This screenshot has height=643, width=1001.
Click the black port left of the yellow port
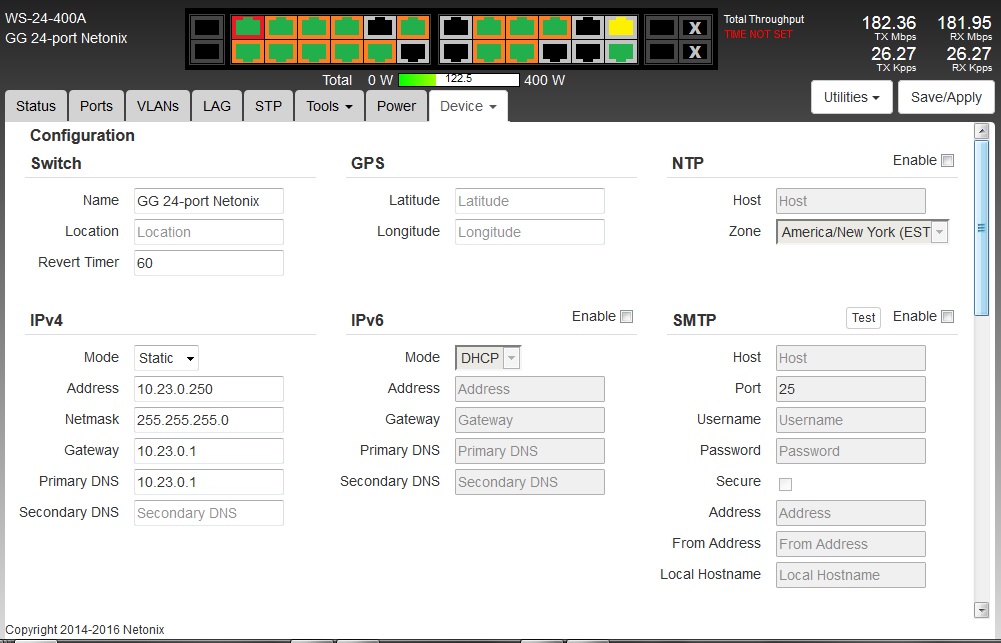[588, 27]
